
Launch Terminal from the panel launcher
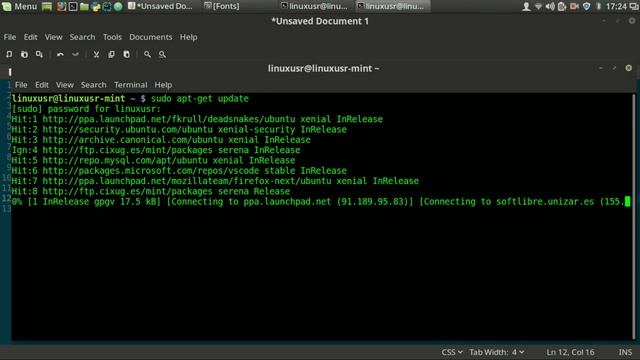[73, 6]
